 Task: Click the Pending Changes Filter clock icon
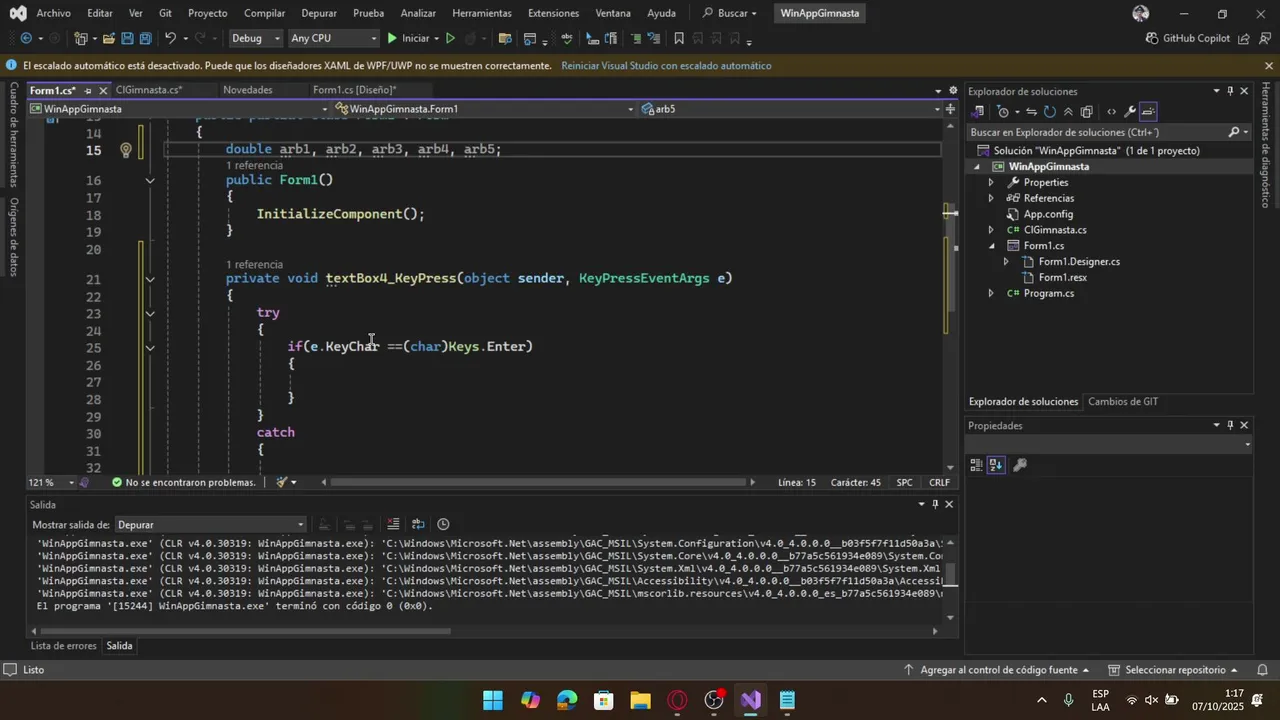pos(1003,111)
